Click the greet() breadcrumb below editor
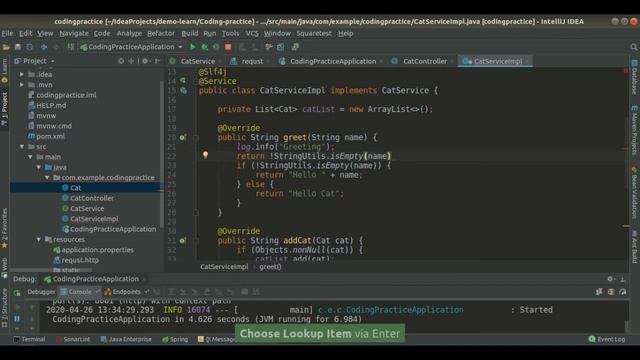 point(270,267)
